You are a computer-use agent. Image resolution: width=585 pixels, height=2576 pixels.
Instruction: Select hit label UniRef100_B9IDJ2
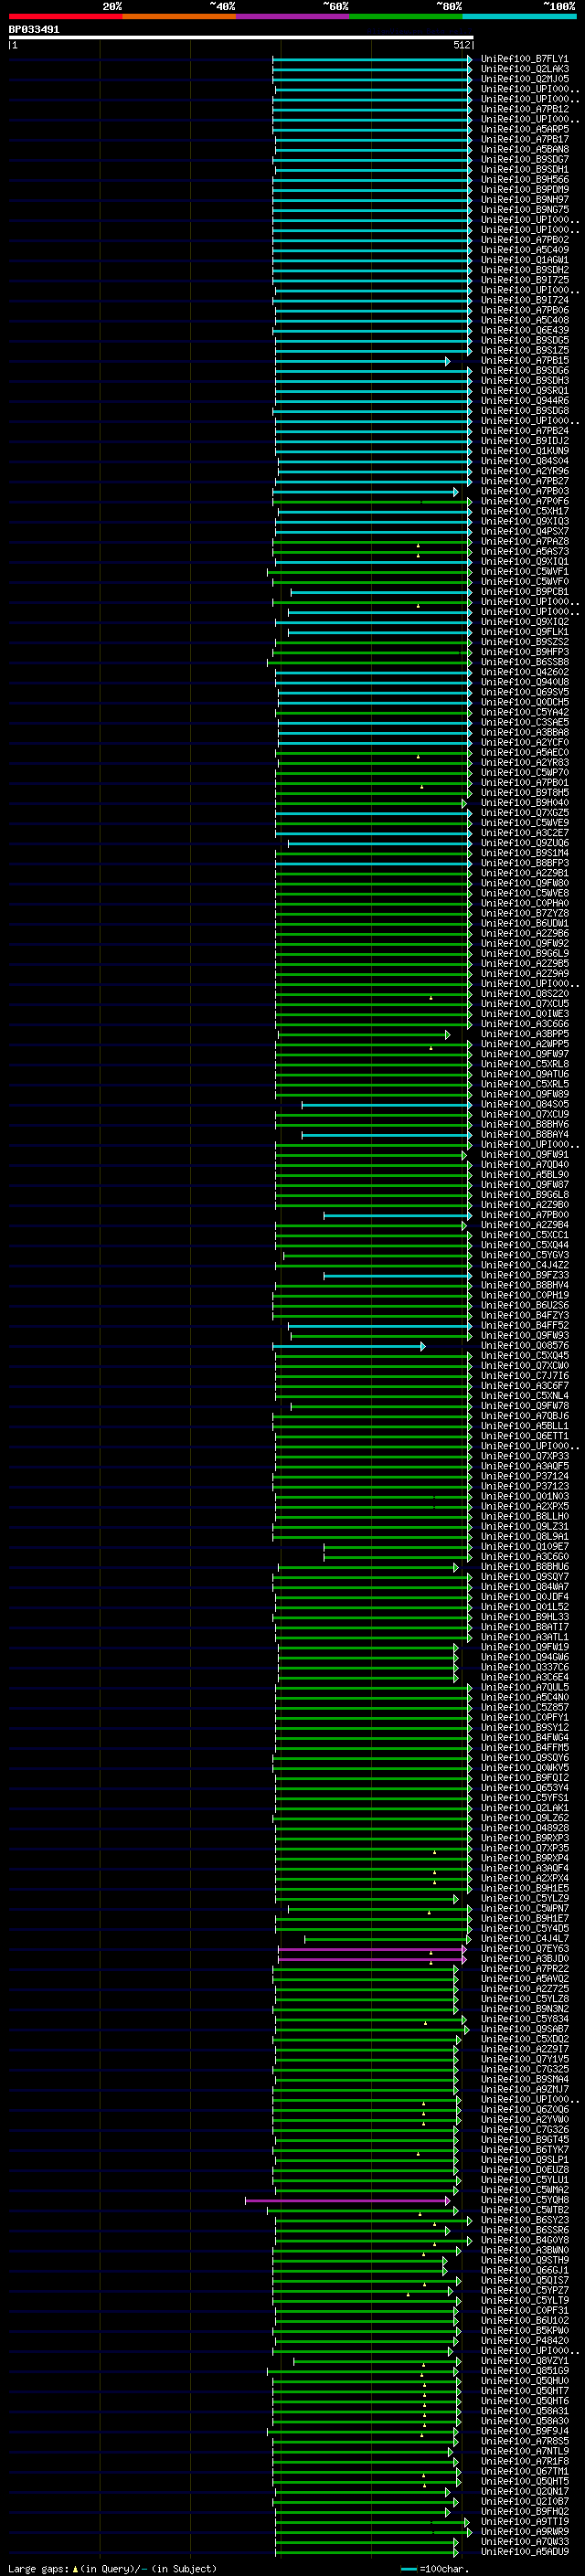[524, 441]
